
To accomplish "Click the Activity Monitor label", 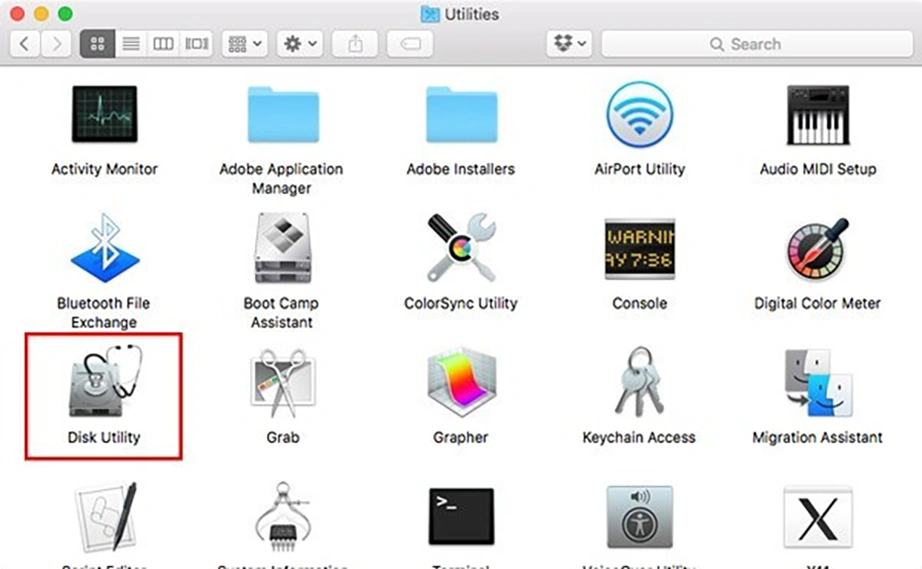I will [x=105, y=169].
